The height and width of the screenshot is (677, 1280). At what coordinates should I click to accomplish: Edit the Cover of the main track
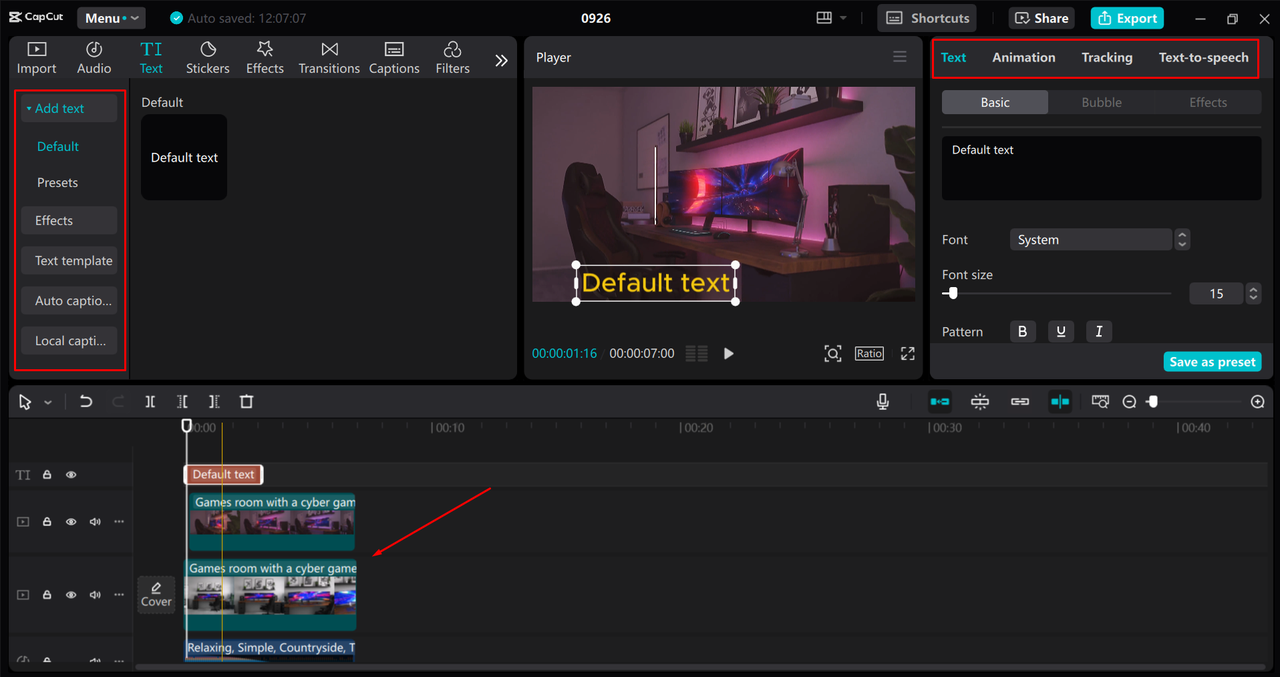(x=156, y=594)
